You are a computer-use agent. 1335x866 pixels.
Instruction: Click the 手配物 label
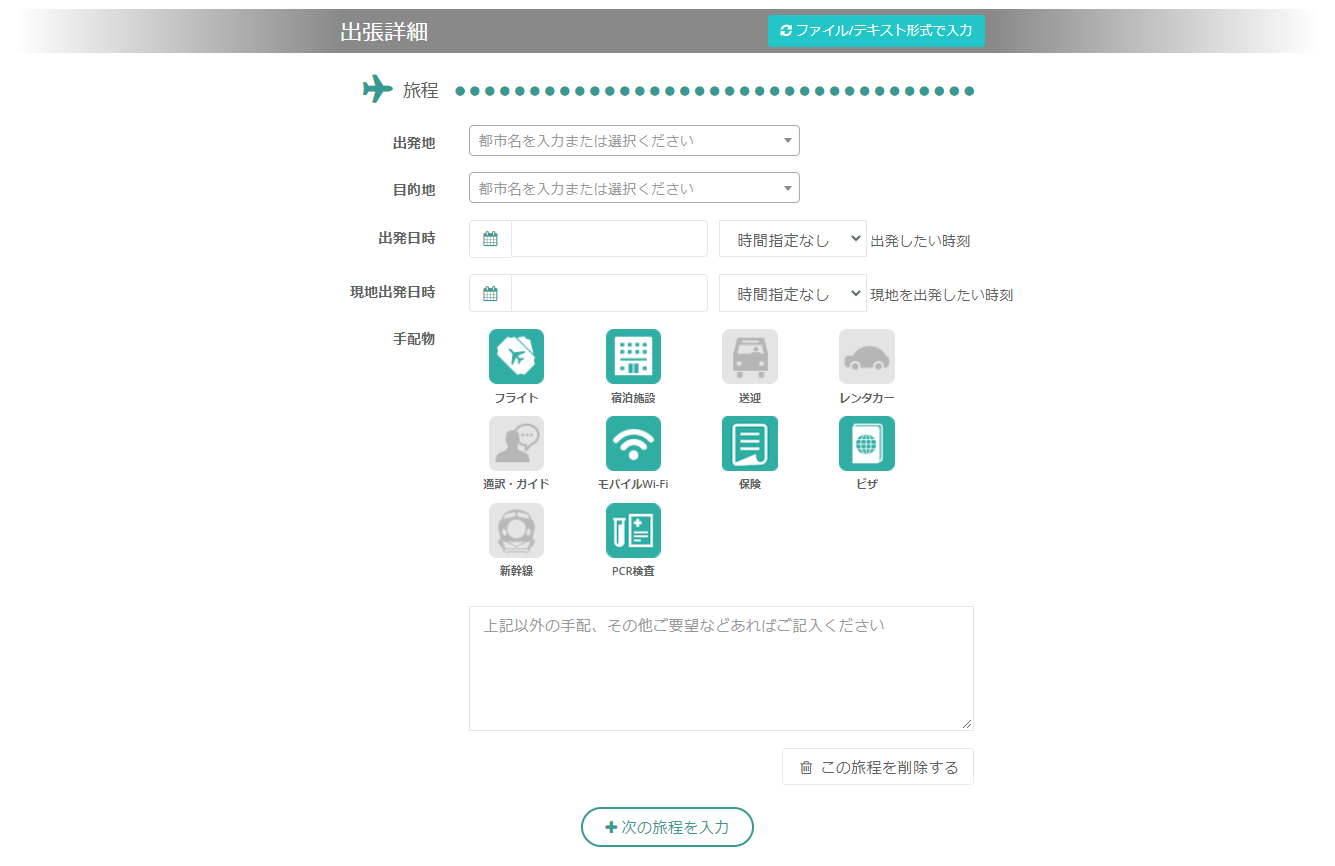414,339
